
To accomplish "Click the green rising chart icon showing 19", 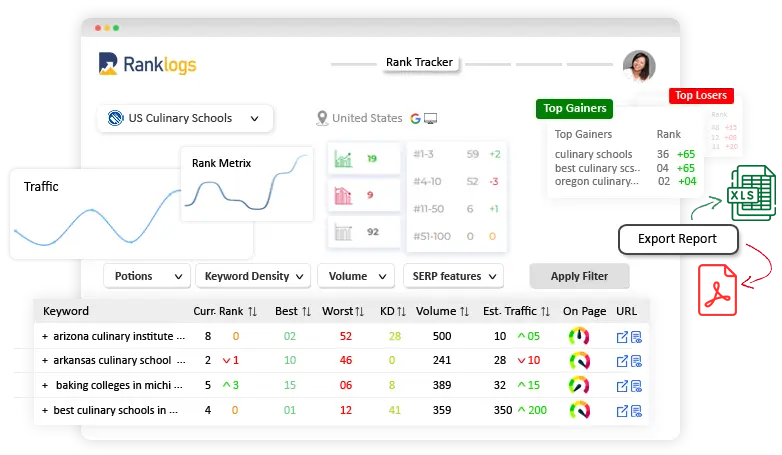I will point(343,159).
